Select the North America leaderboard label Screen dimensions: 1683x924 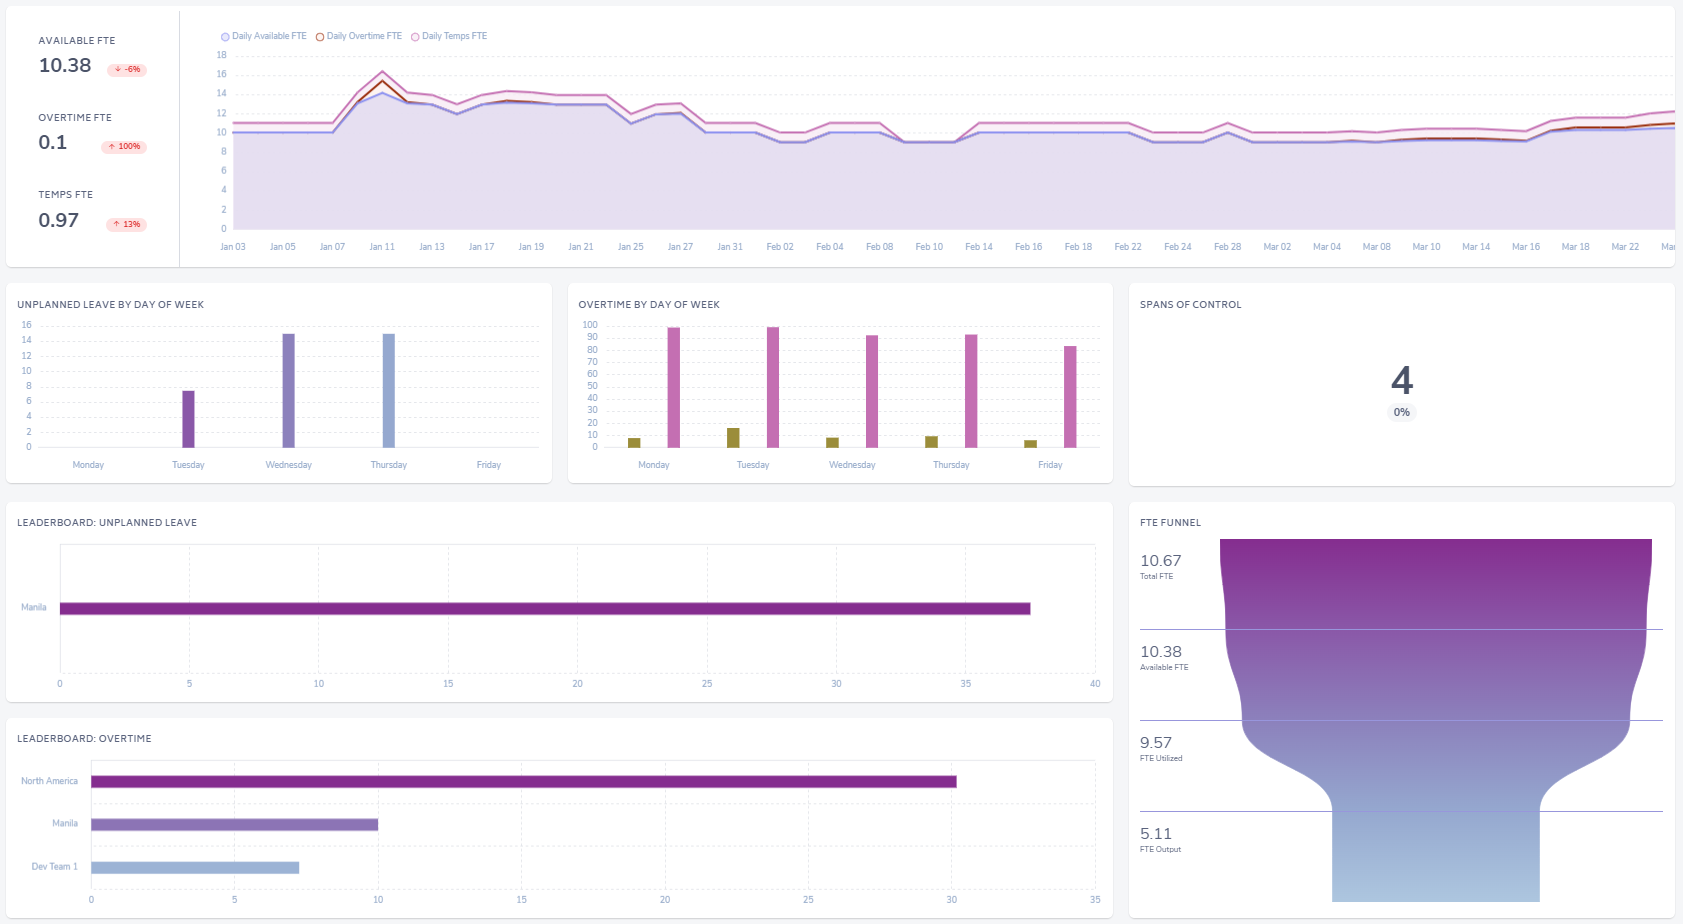49,781
